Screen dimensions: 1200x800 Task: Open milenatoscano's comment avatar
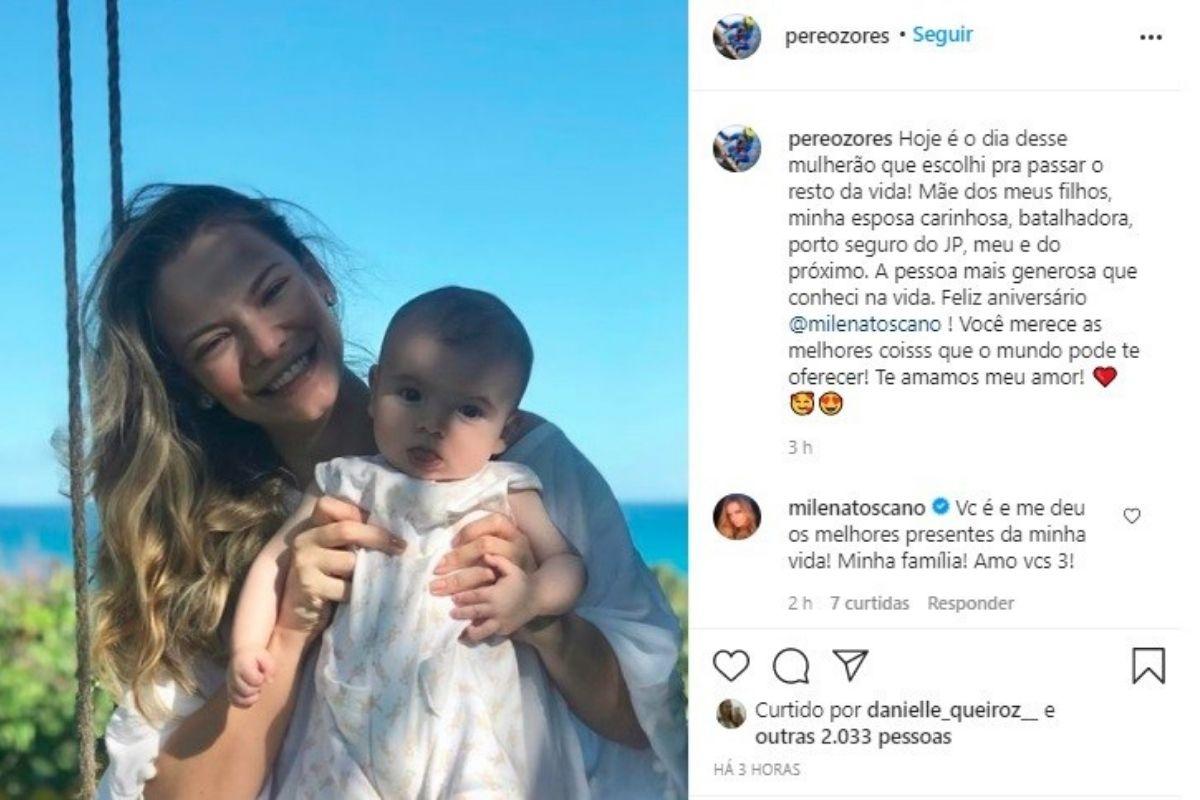(x=737, y=517)
